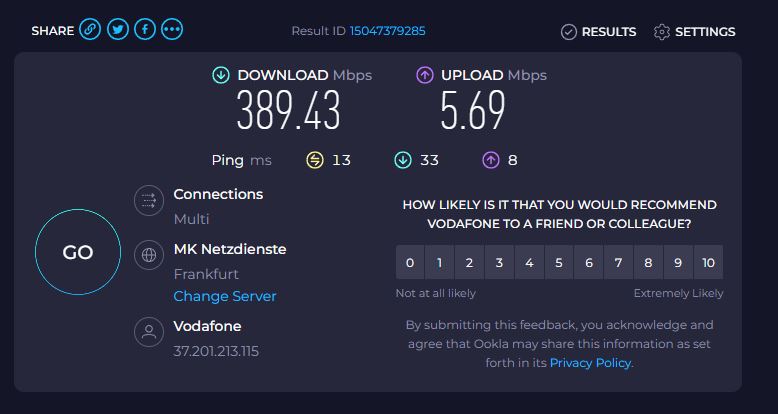
Task: Click the Connections multi icon
Action: coord(149,201)
